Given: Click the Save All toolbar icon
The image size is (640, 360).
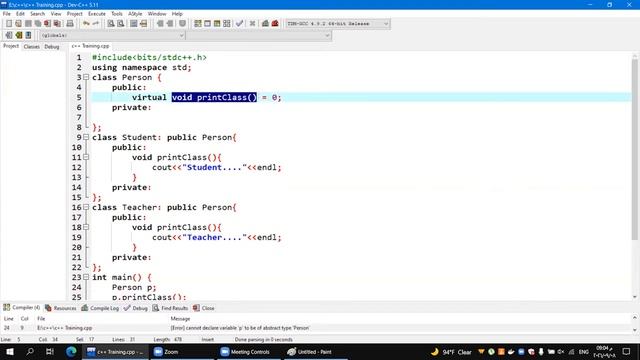Looking at the screenshot, I should tap(38, 24).
